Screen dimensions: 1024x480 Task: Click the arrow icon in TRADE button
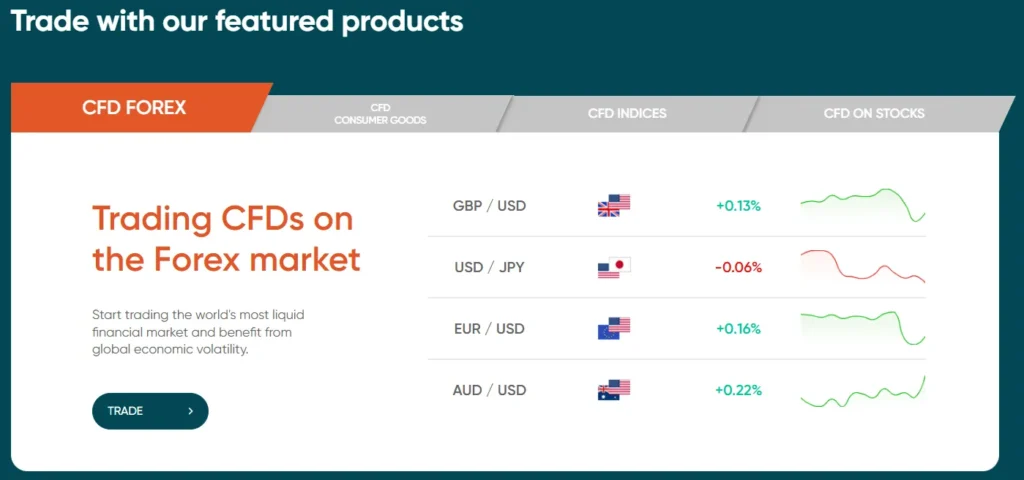coord(190,411)
